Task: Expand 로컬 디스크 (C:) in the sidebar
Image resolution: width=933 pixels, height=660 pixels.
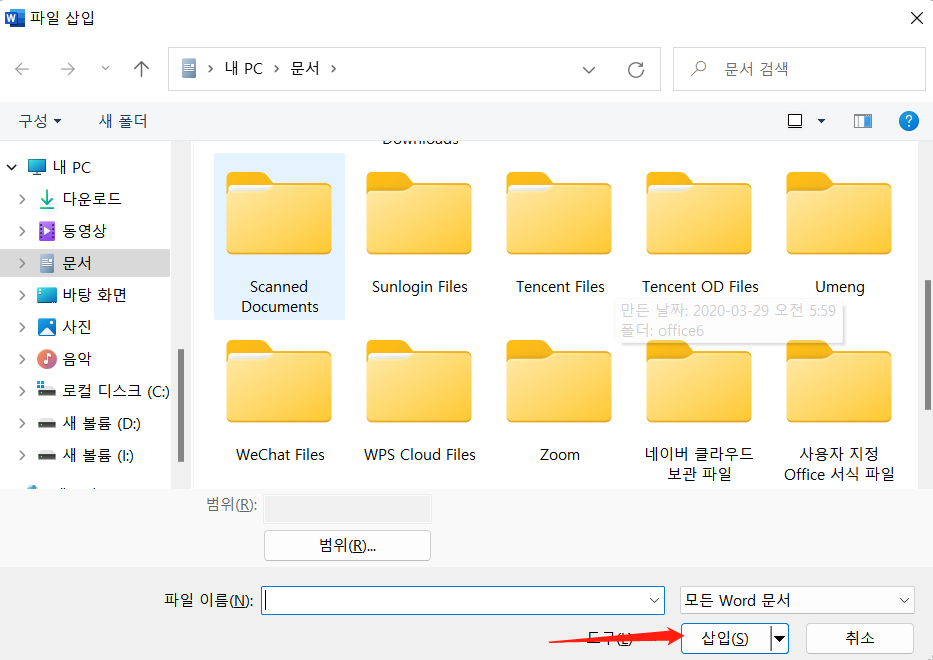Action: [x=21, y=390]
